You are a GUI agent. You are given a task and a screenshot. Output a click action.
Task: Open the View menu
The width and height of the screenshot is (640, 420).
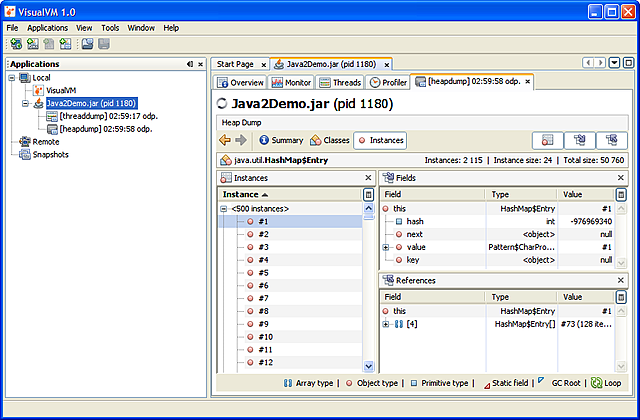84,28
